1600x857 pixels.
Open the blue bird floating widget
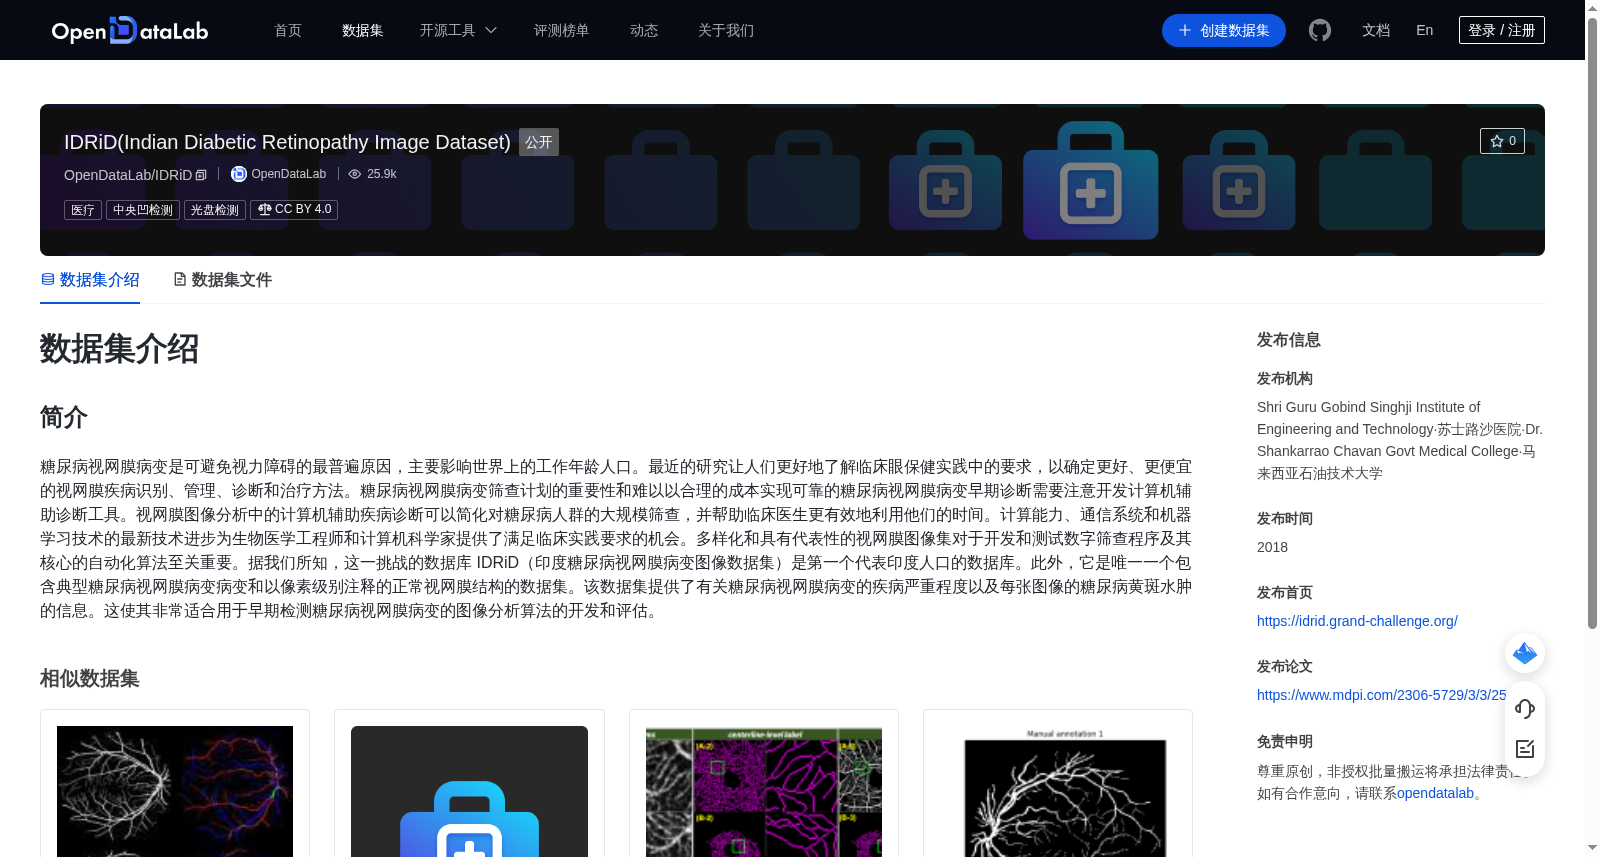(1525, 654)
